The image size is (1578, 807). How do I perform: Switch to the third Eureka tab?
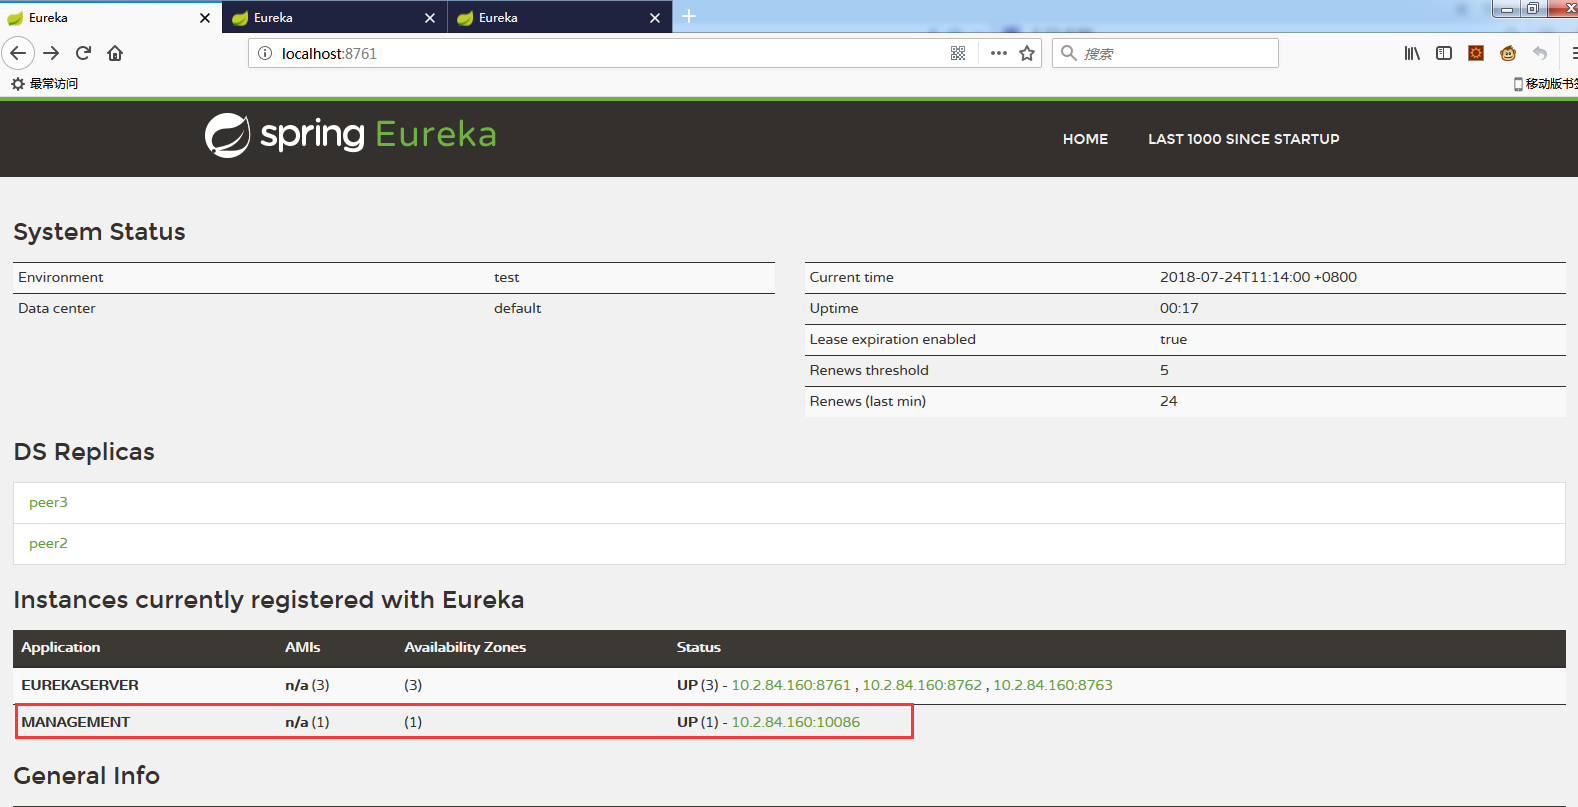[x=560, y=18]
